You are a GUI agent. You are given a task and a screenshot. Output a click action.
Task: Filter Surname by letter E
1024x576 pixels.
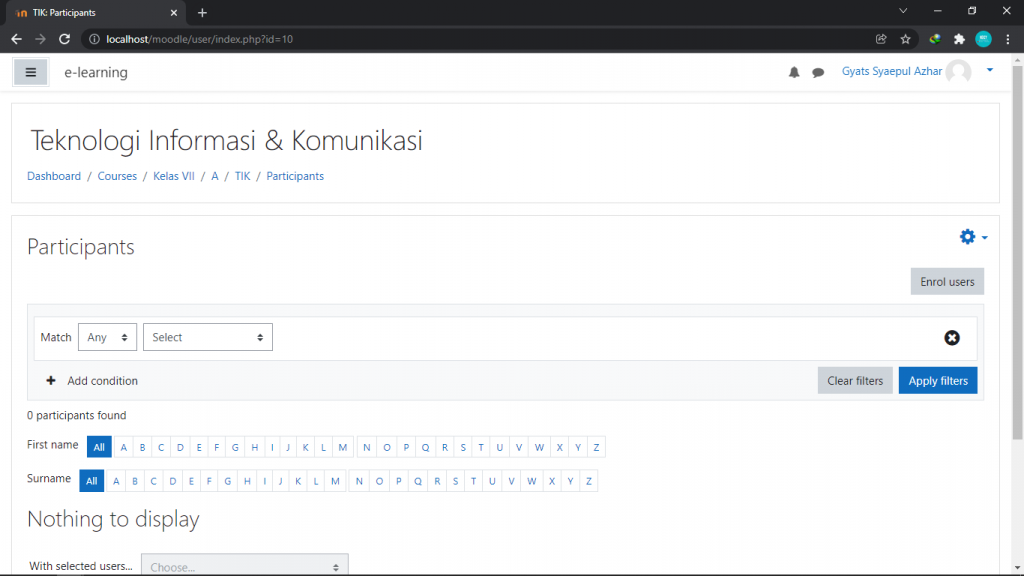(x=191, y=481)
